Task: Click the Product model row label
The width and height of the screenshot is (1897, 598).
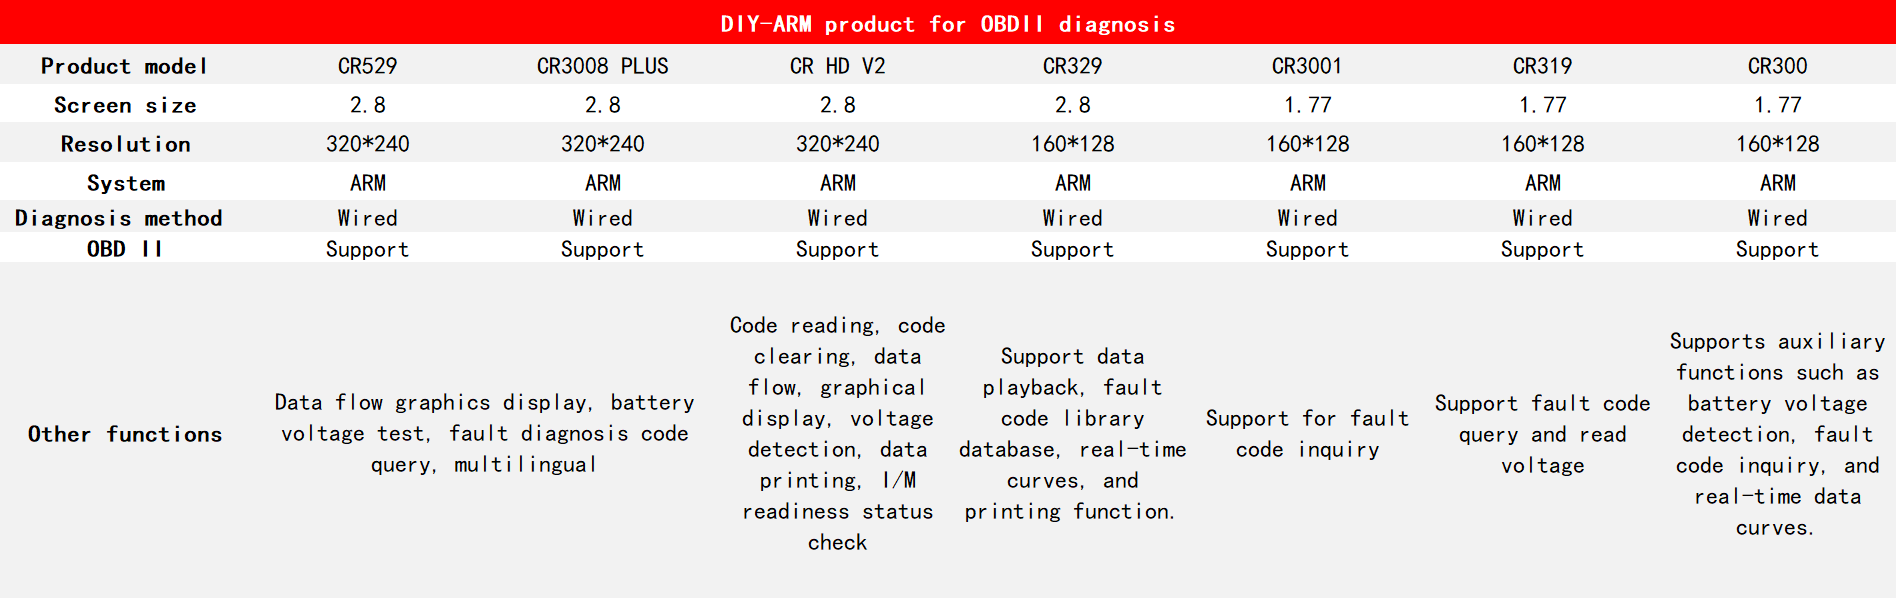Action: tap(124, 66)
